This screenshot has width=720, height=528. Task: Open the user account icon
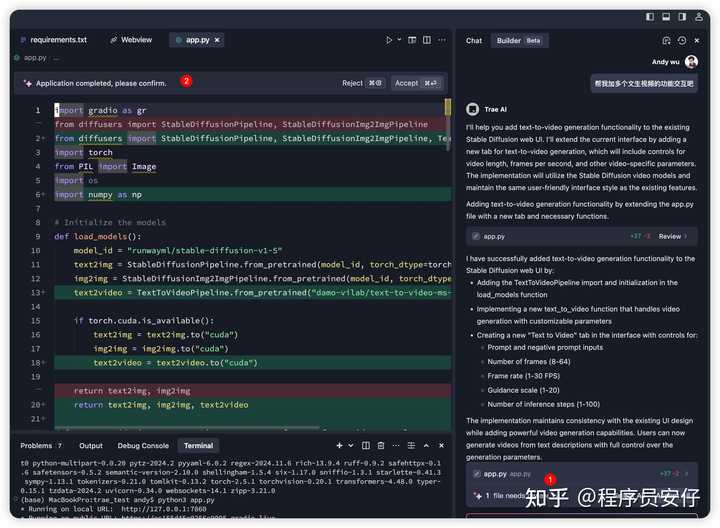(x=697, y=16)
